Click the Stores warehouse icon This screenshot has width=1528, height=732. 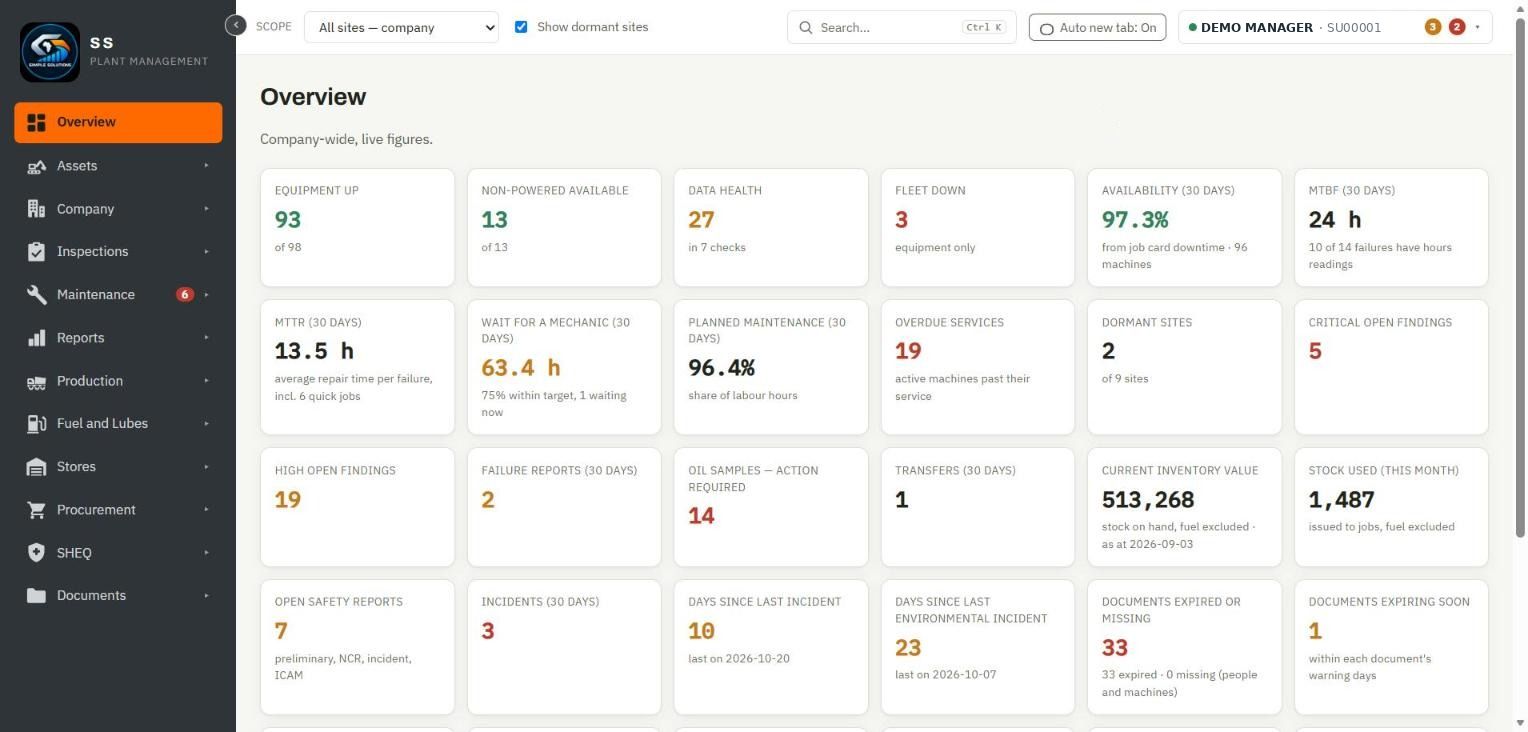pyautogui.click(x=37, y=467)
